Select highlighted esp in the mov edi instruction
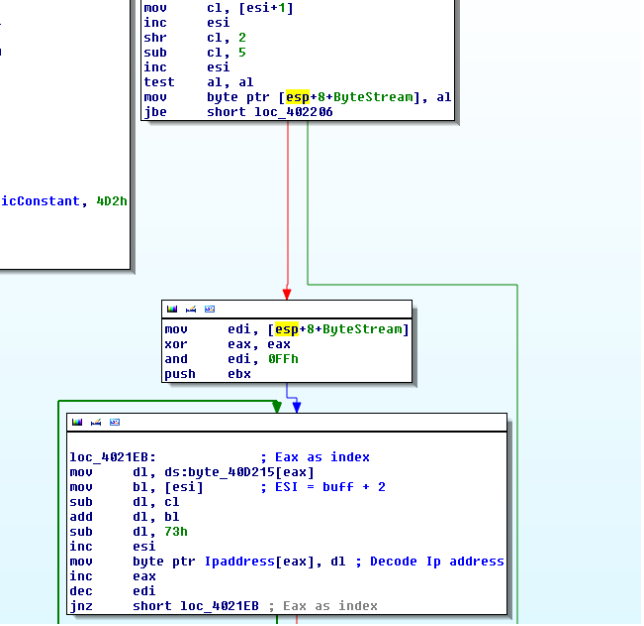 (x=290, y=329)
